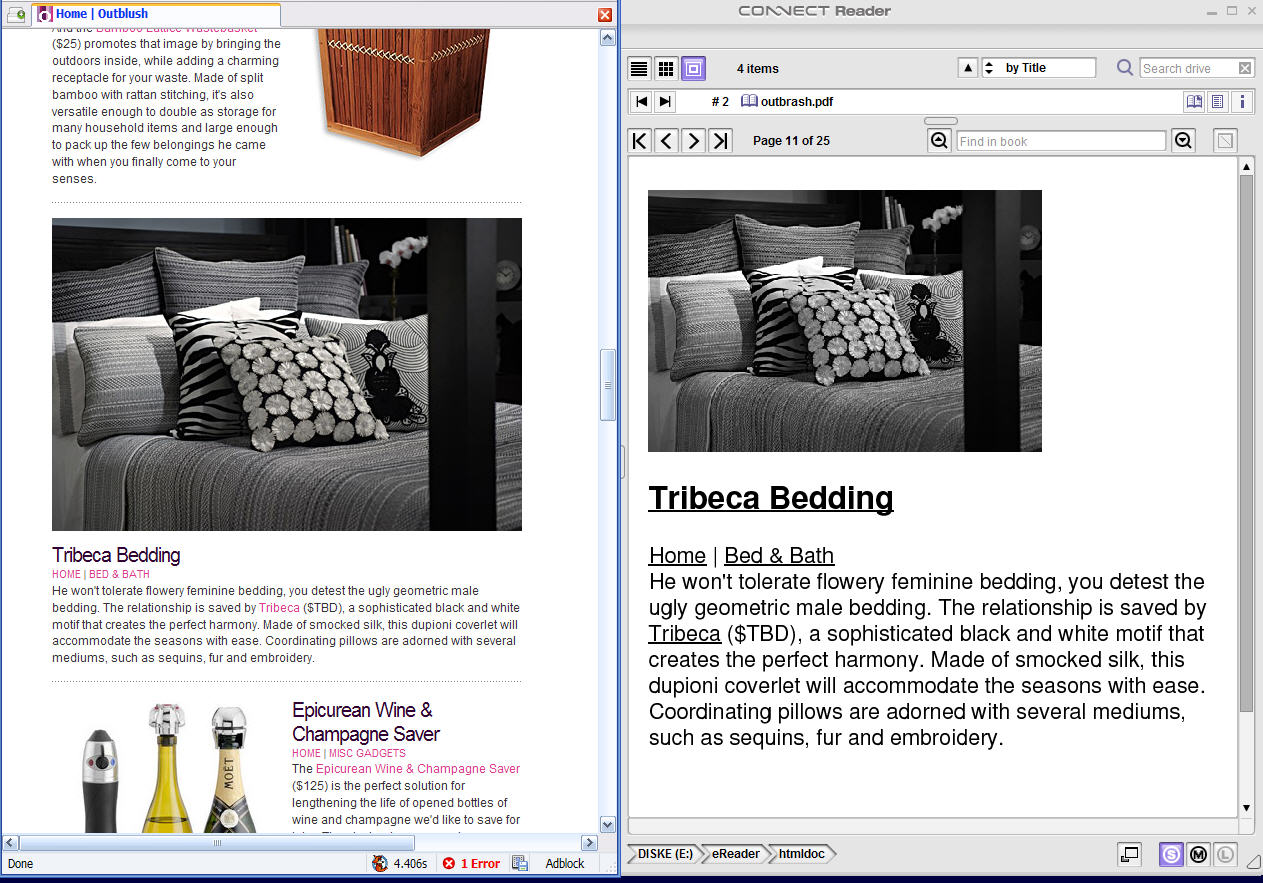
Task: Click page icon beside Adblock
Action: point(520,863)
